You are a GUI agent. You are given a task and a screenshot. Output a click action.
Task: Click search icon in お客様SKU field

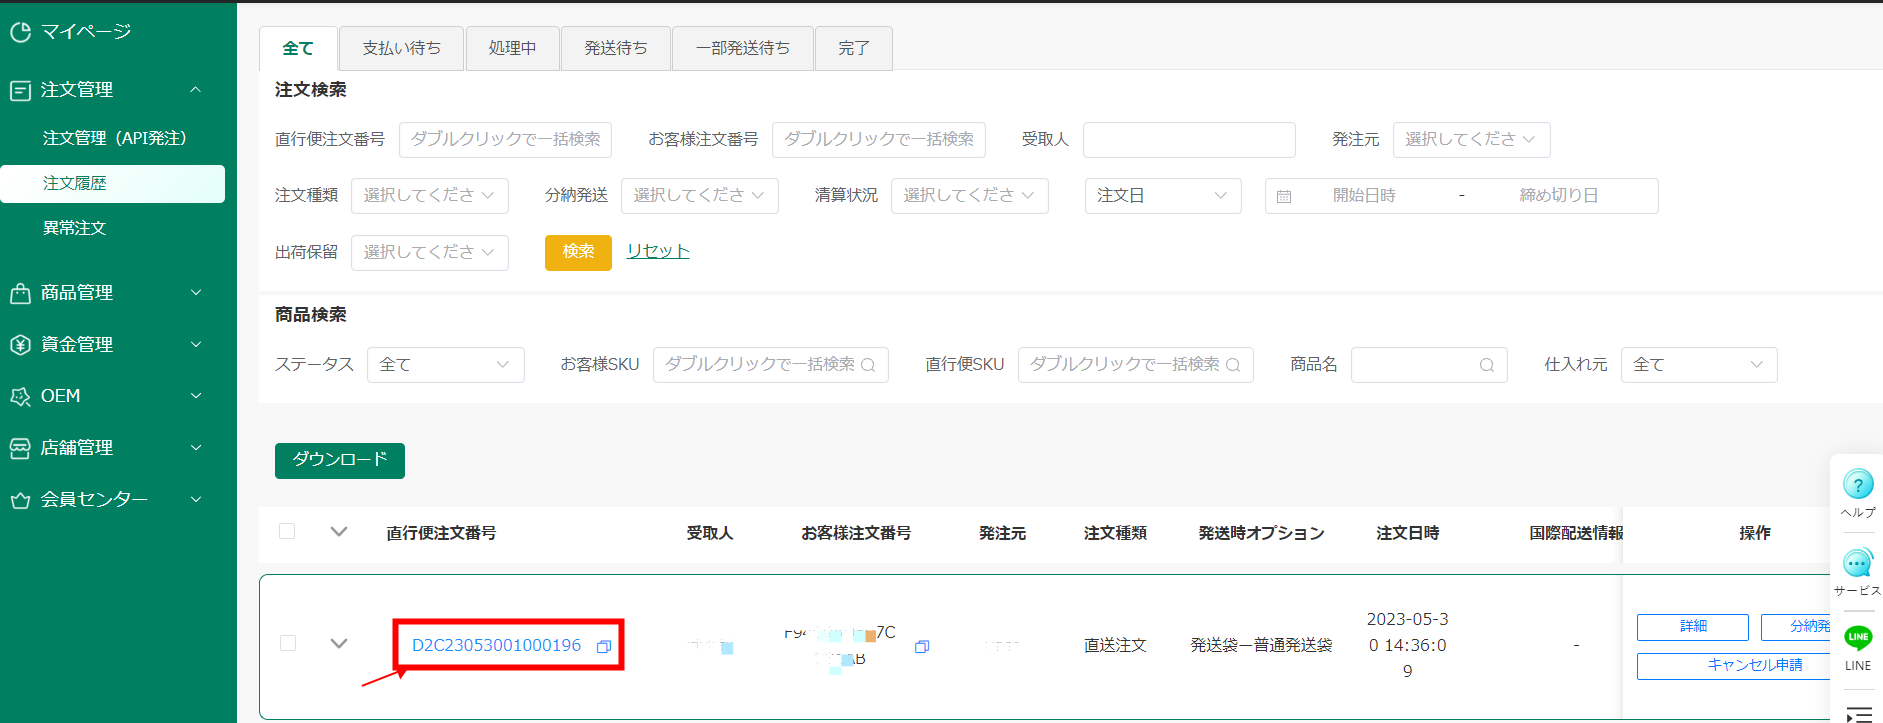868,365
